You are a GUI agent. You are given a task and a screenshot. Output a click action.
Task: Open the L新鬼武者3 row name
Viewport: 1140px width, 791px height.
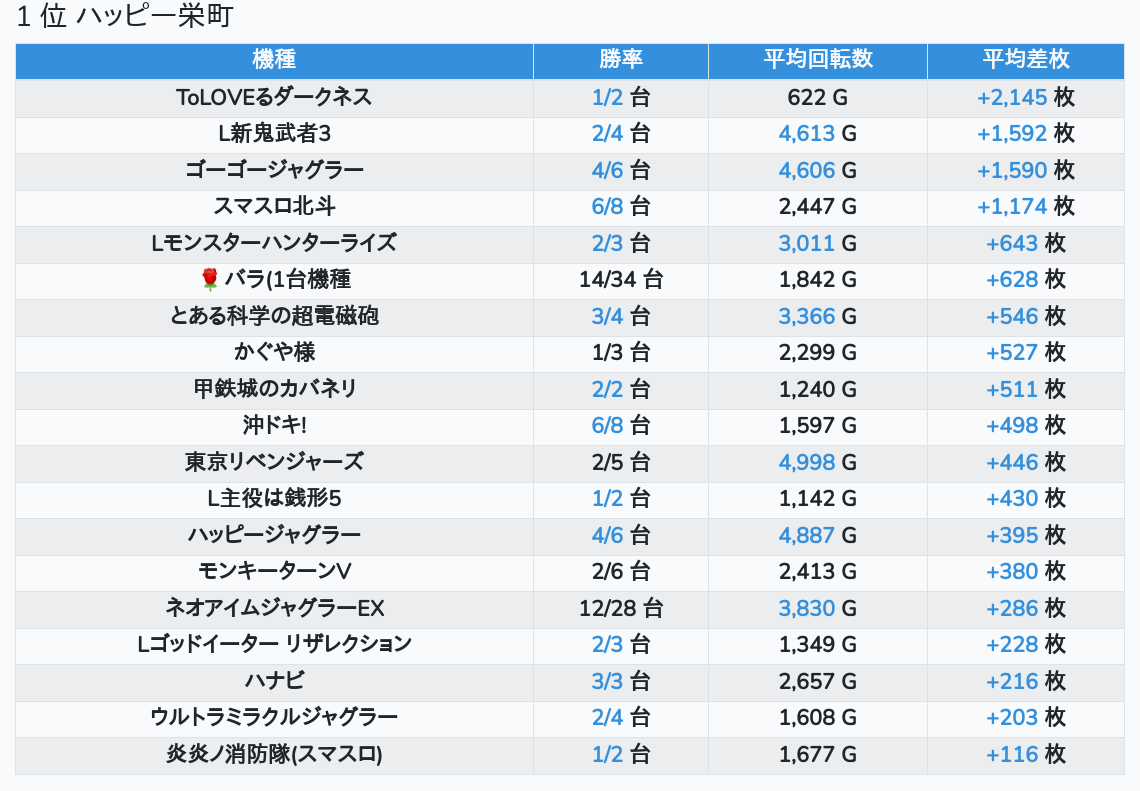(x=274, y=133)
